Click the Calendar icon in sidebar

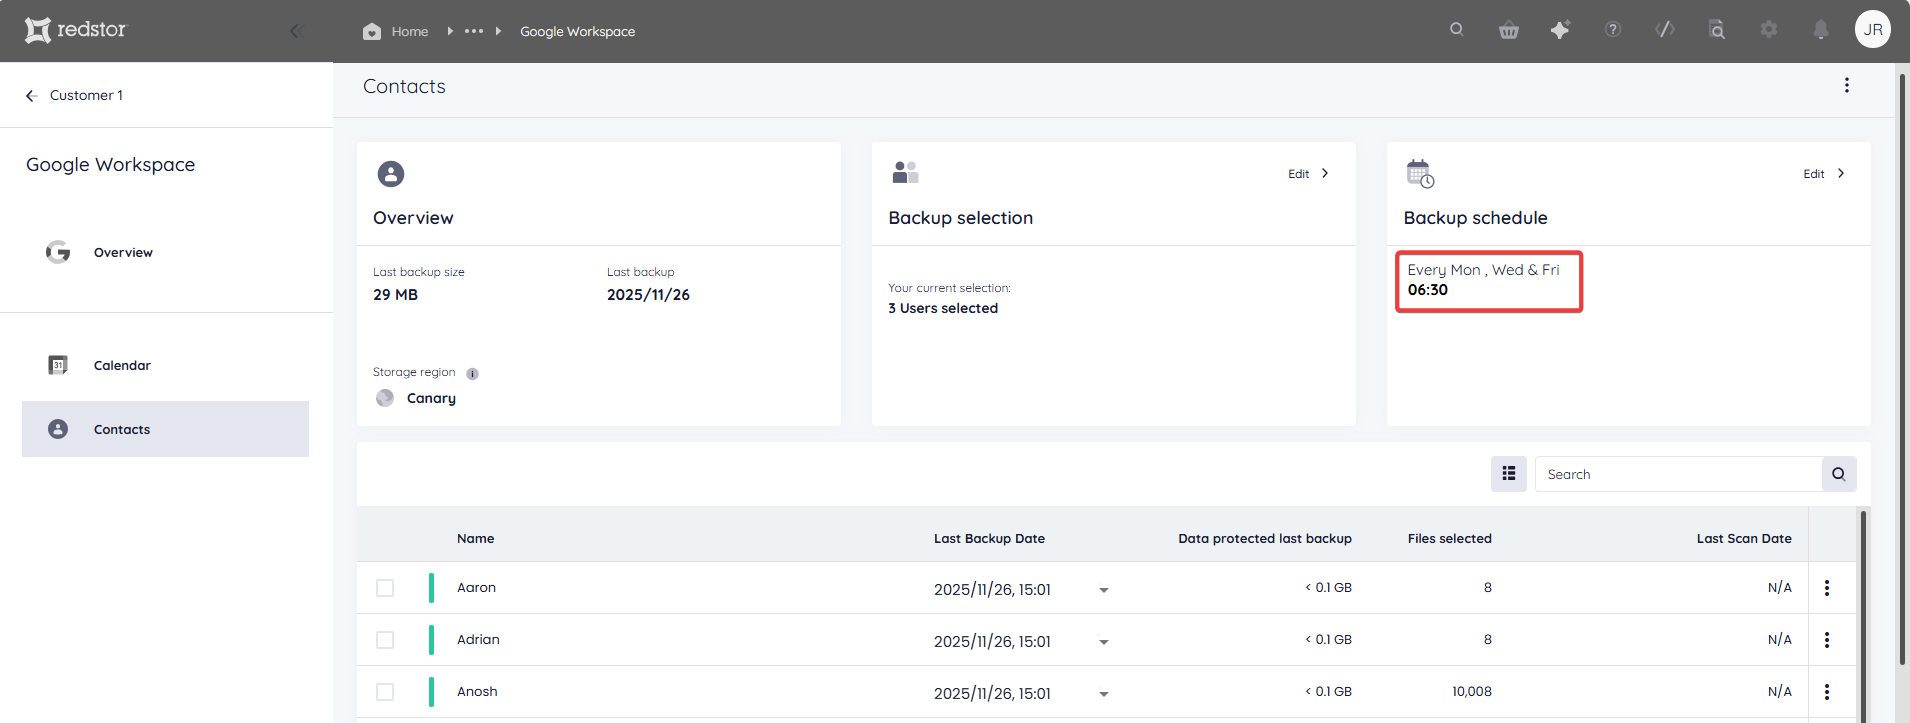coord(58,365)
